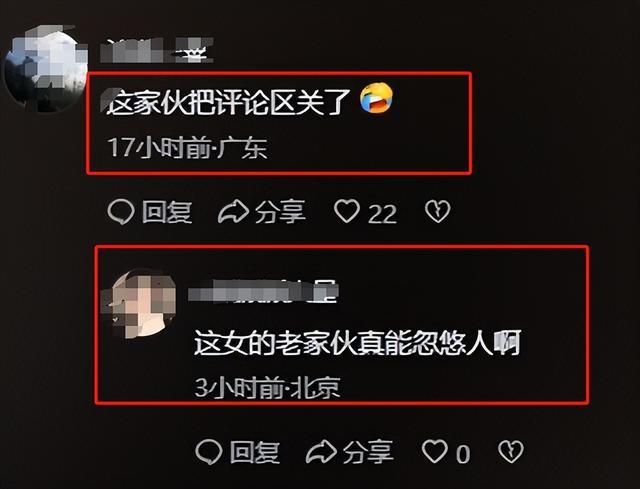Click the reply bubble icon under first comment

[x=121, y=212]
